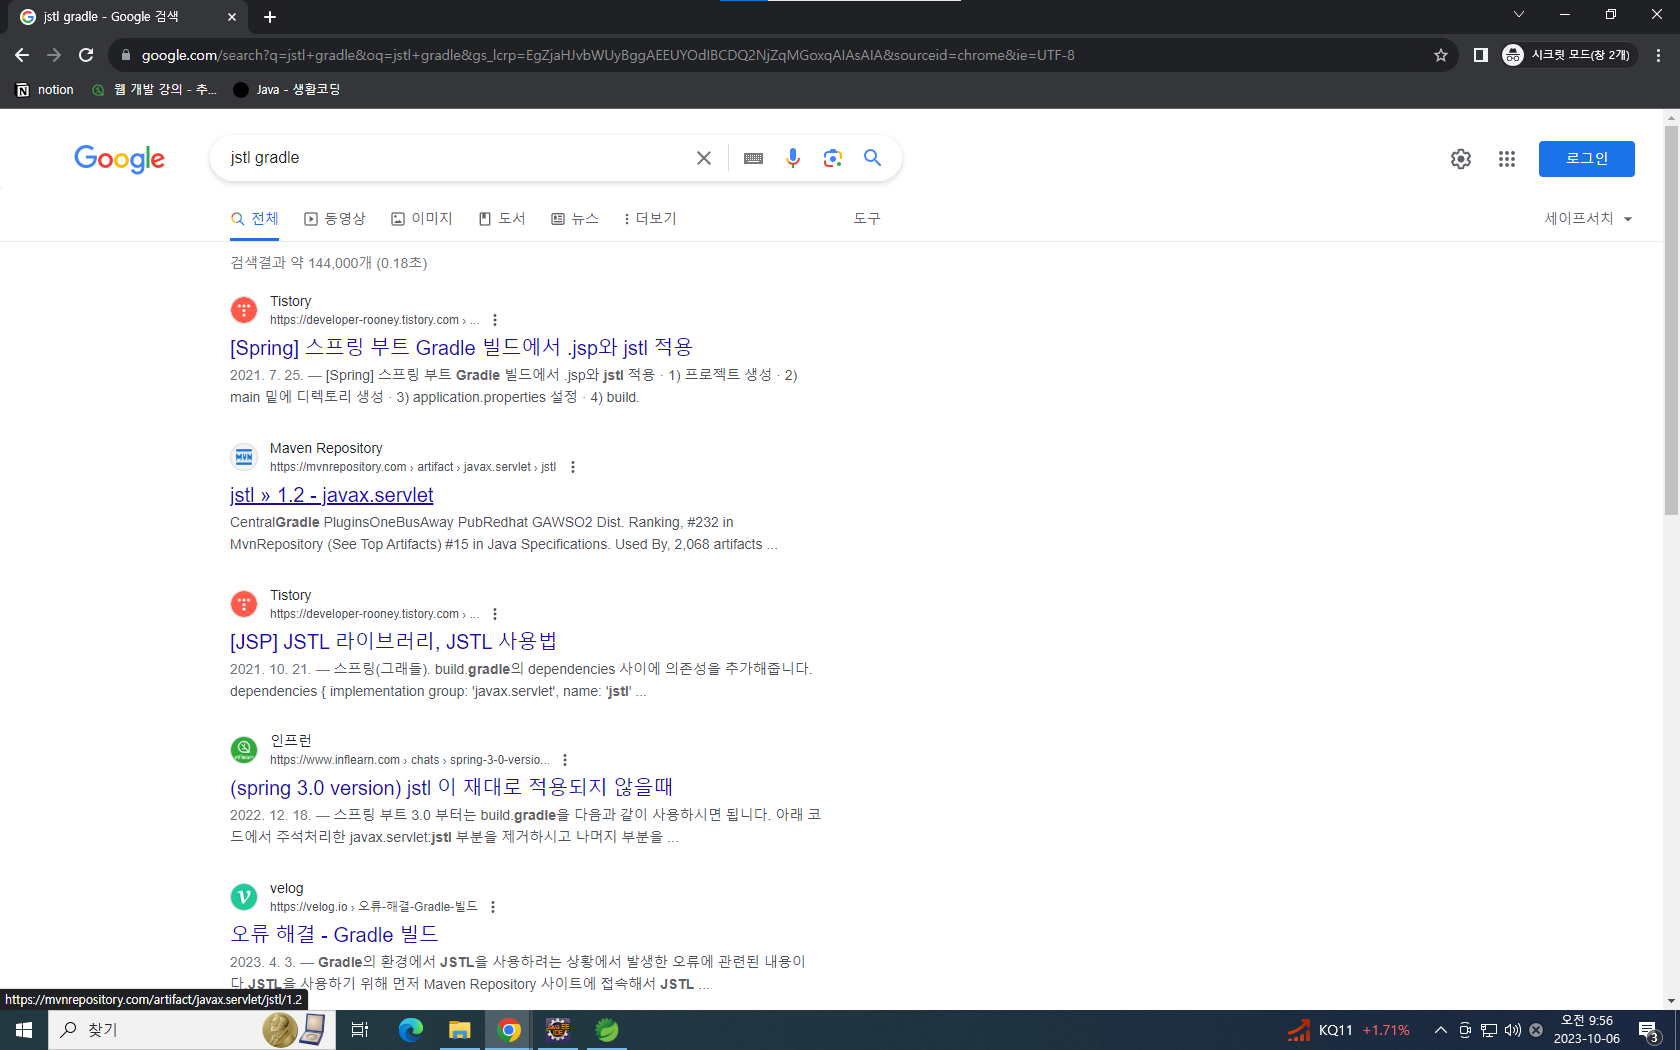Open more options for JSTL 라이브러리 result
The width and height of the screenshot is (1680, 1050).
(495, 614)
